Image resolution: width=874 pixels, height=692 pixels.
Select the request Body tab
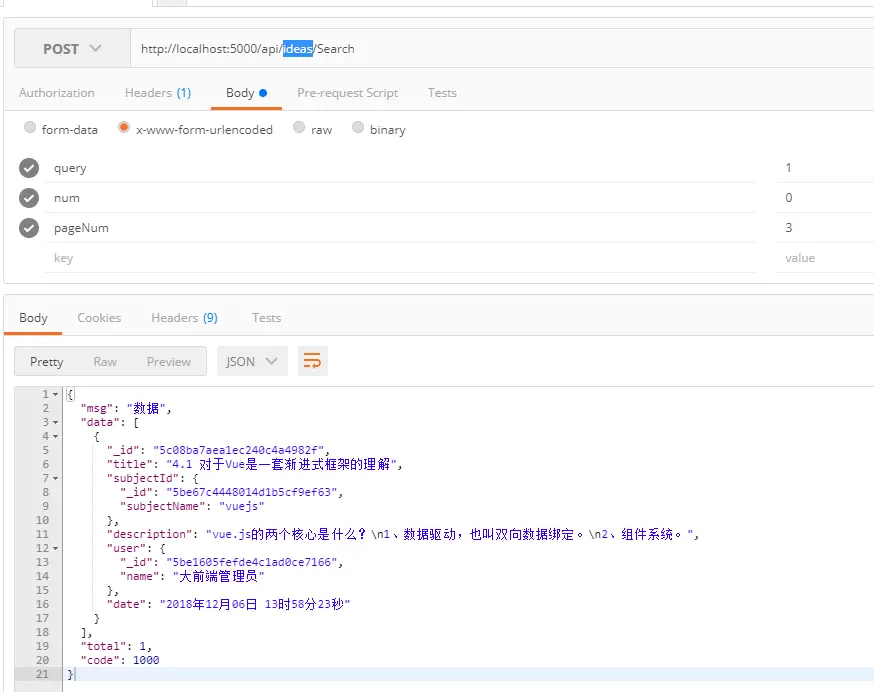click(x=246, y=93)
